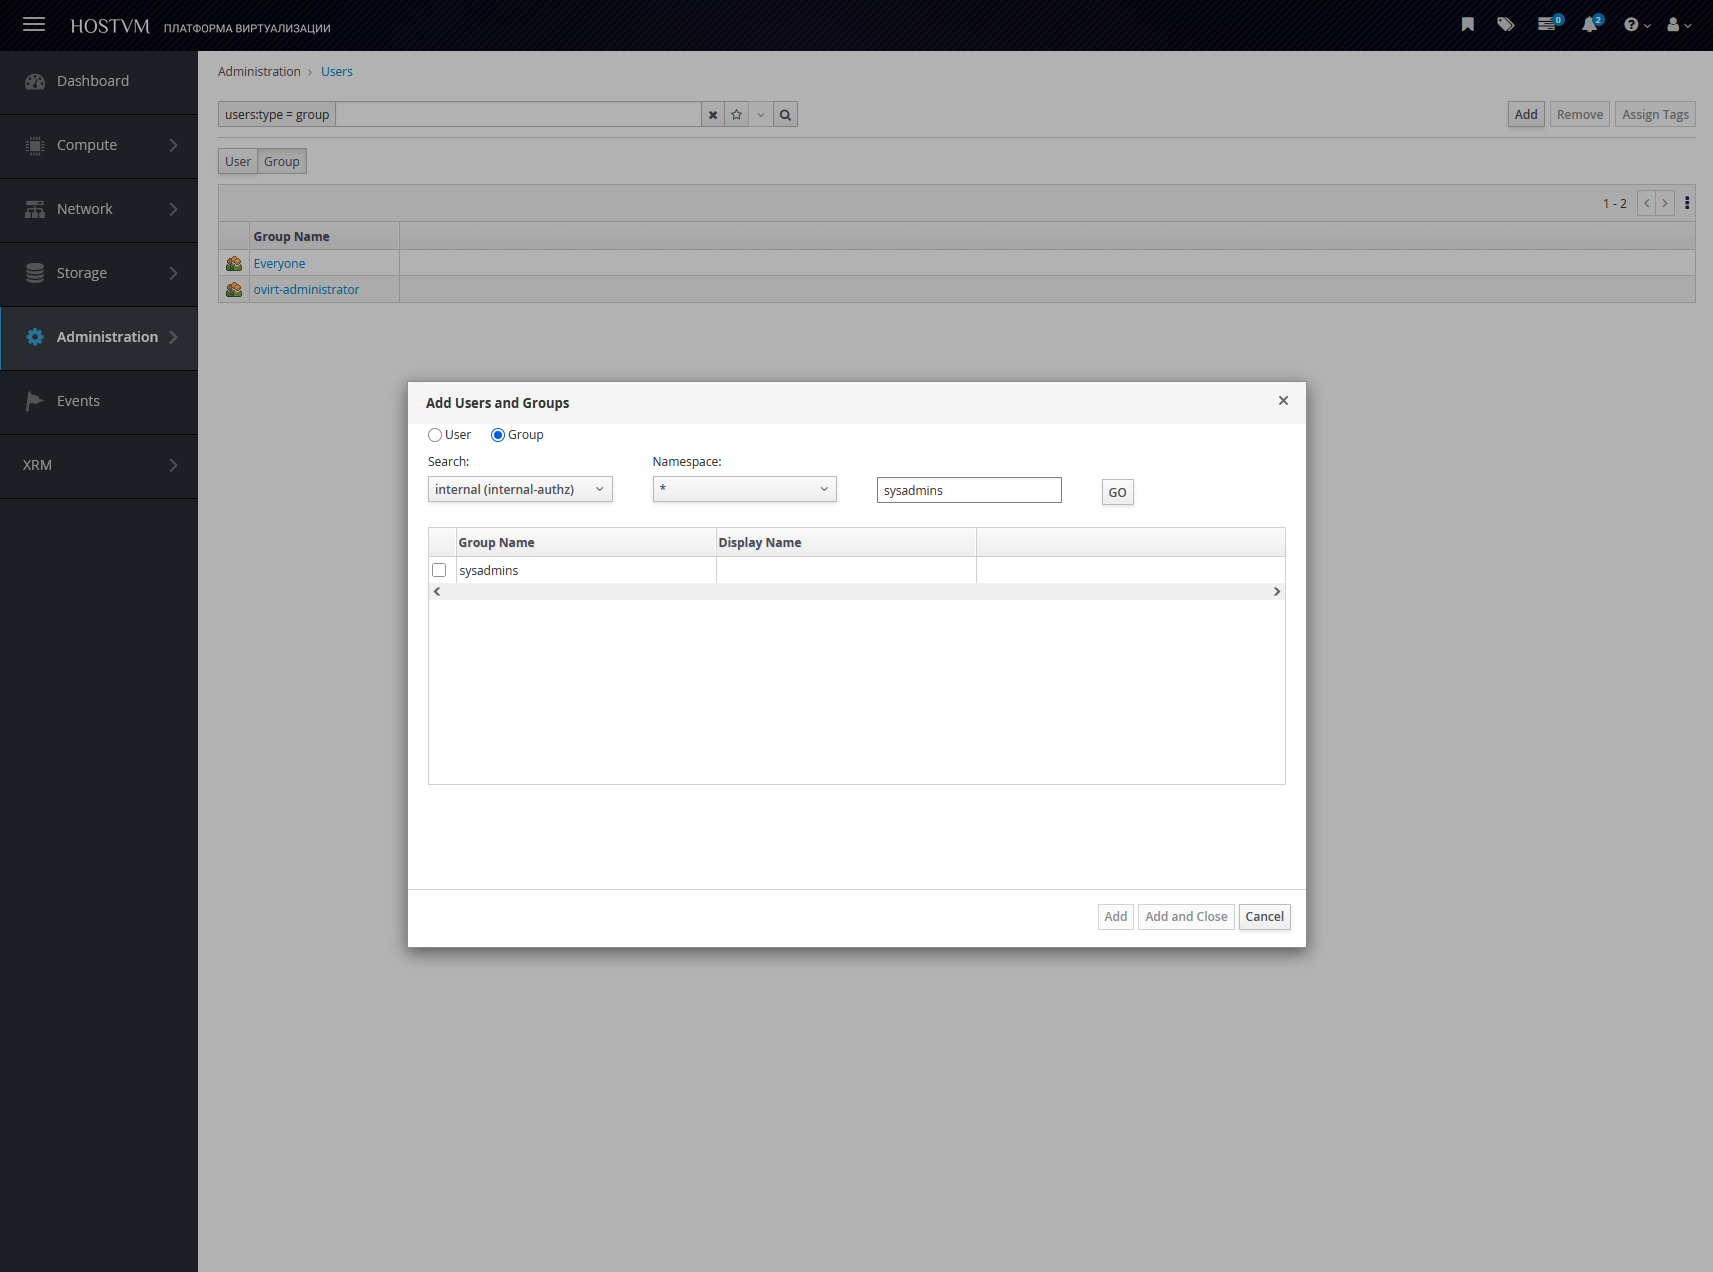This screenshot has width=1713, height=1272.
Task: Open the bookmarks icon in header
Action: (1467, 25)
